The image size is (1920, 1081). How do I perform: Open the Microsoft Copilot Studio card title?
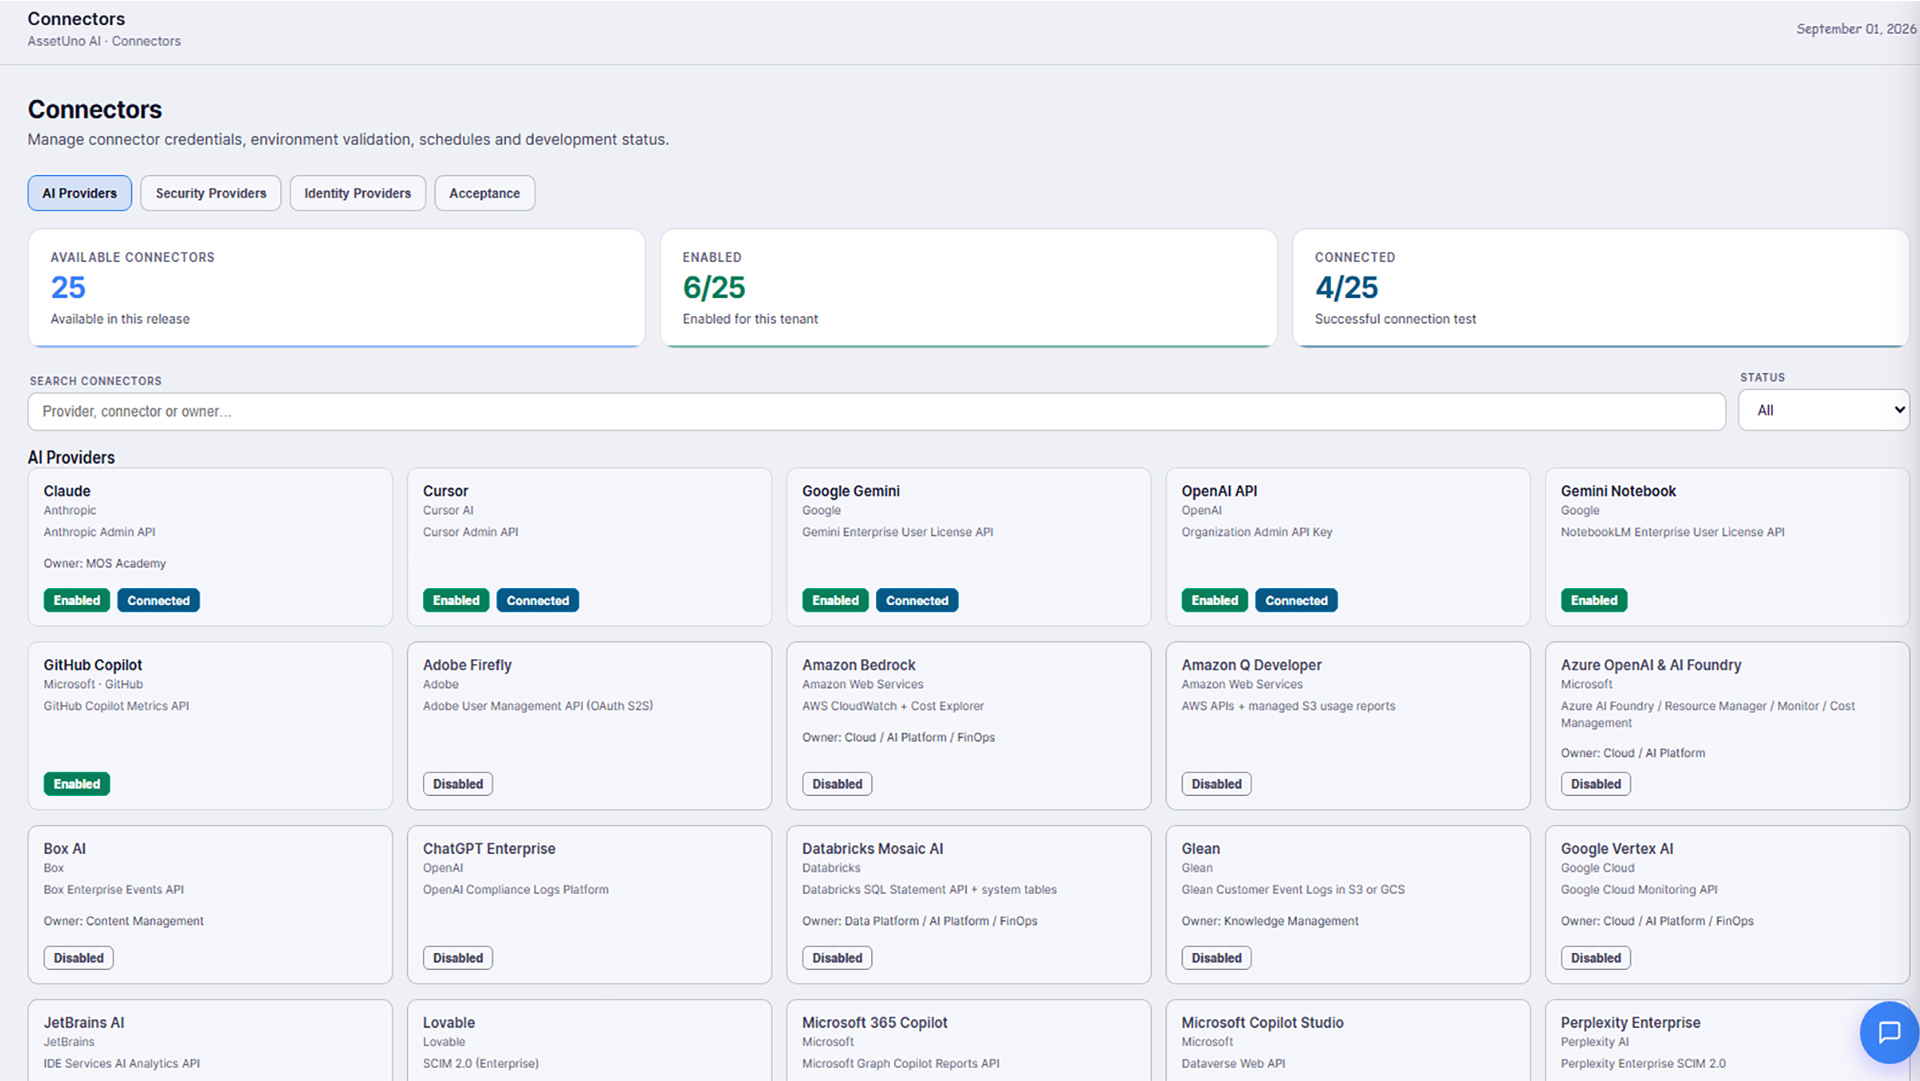[x=1262, y=1023]
